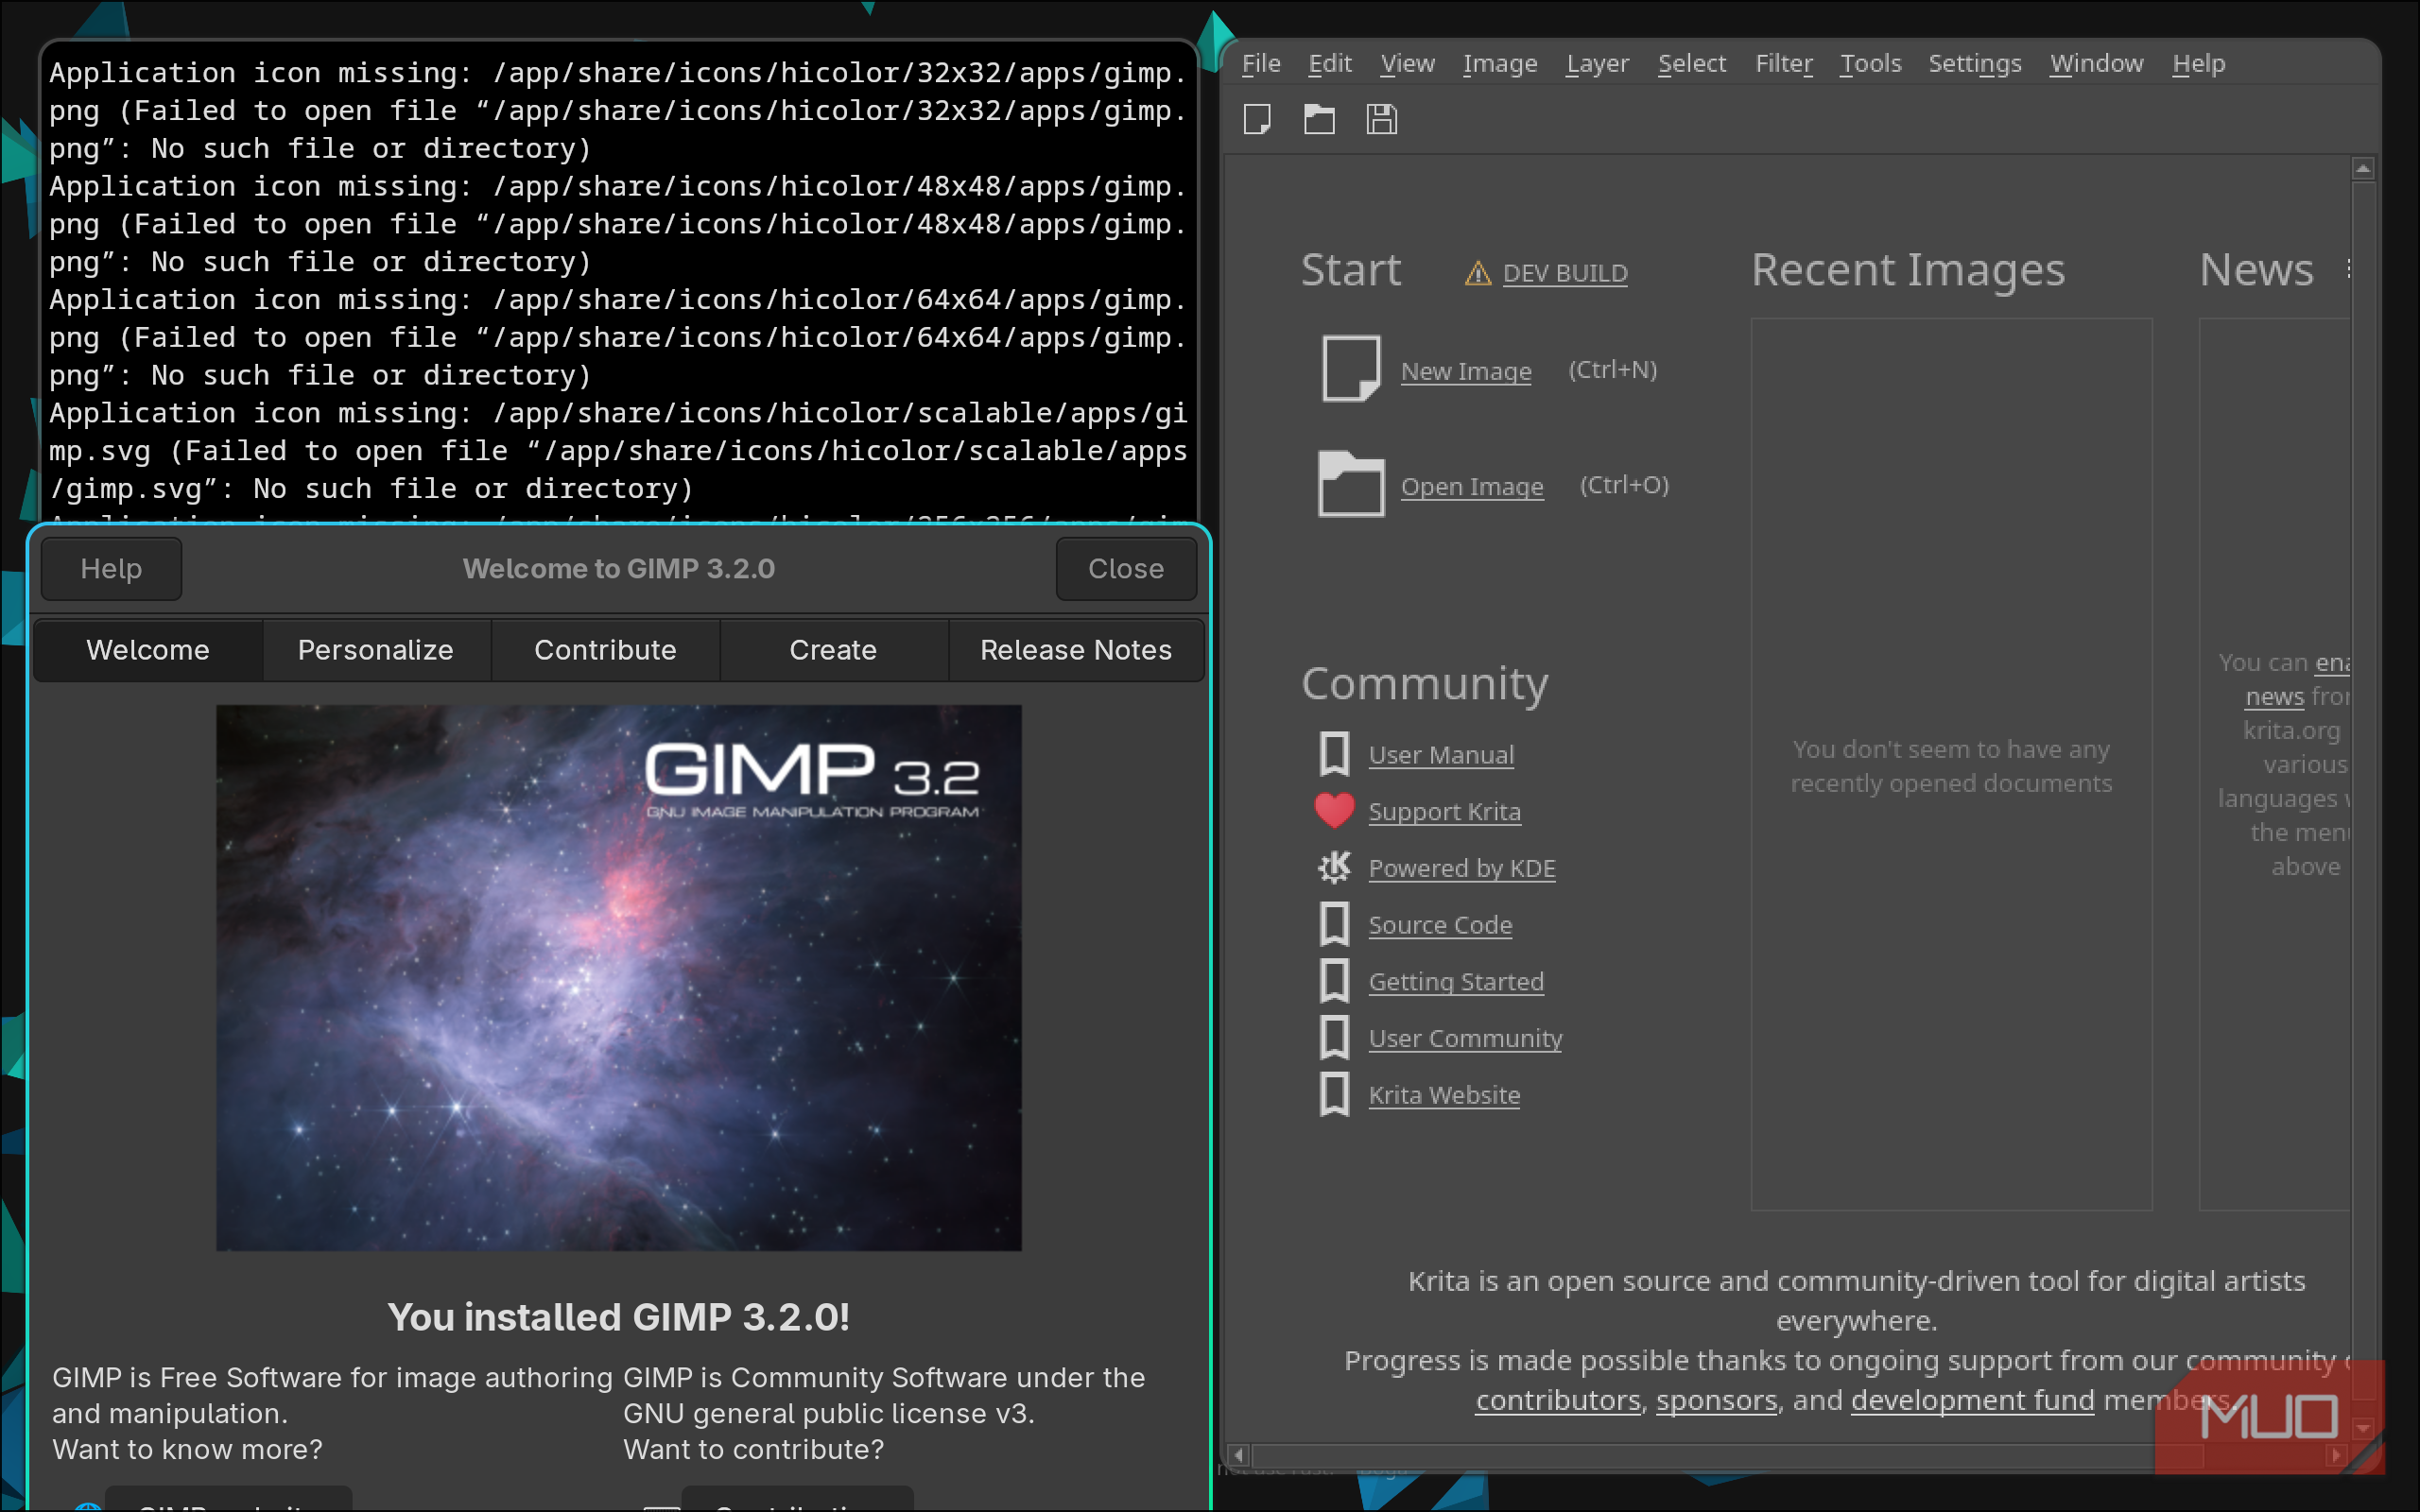Click the bookmark icon beside User Community
This screenshot has height=1512, width=2420.
(x=1334, y=1038)
